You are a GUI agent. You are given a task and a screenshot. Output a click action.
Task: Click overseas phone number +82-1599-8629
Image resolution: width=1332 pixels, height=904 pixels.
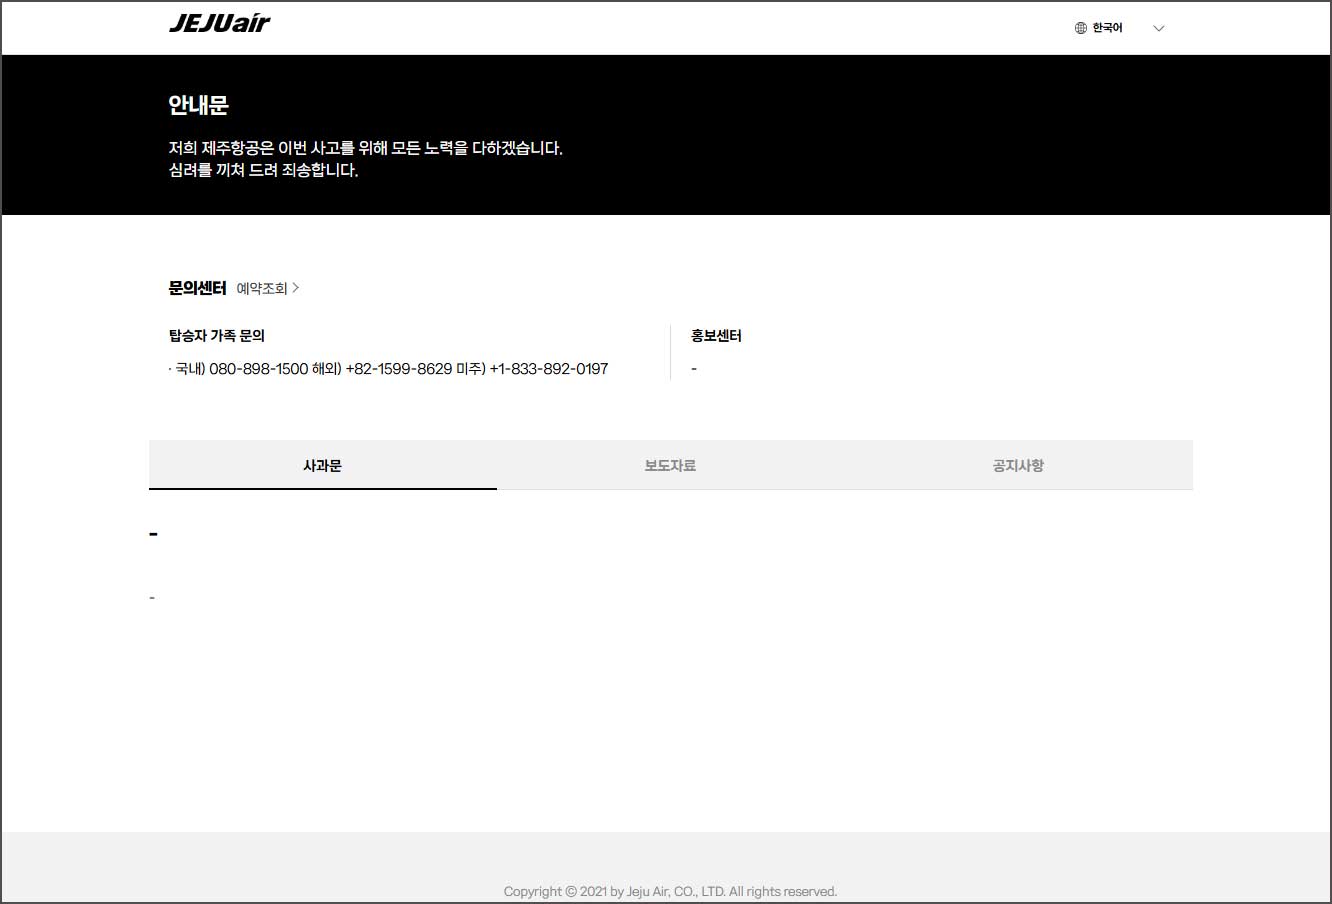pos(398,369)
